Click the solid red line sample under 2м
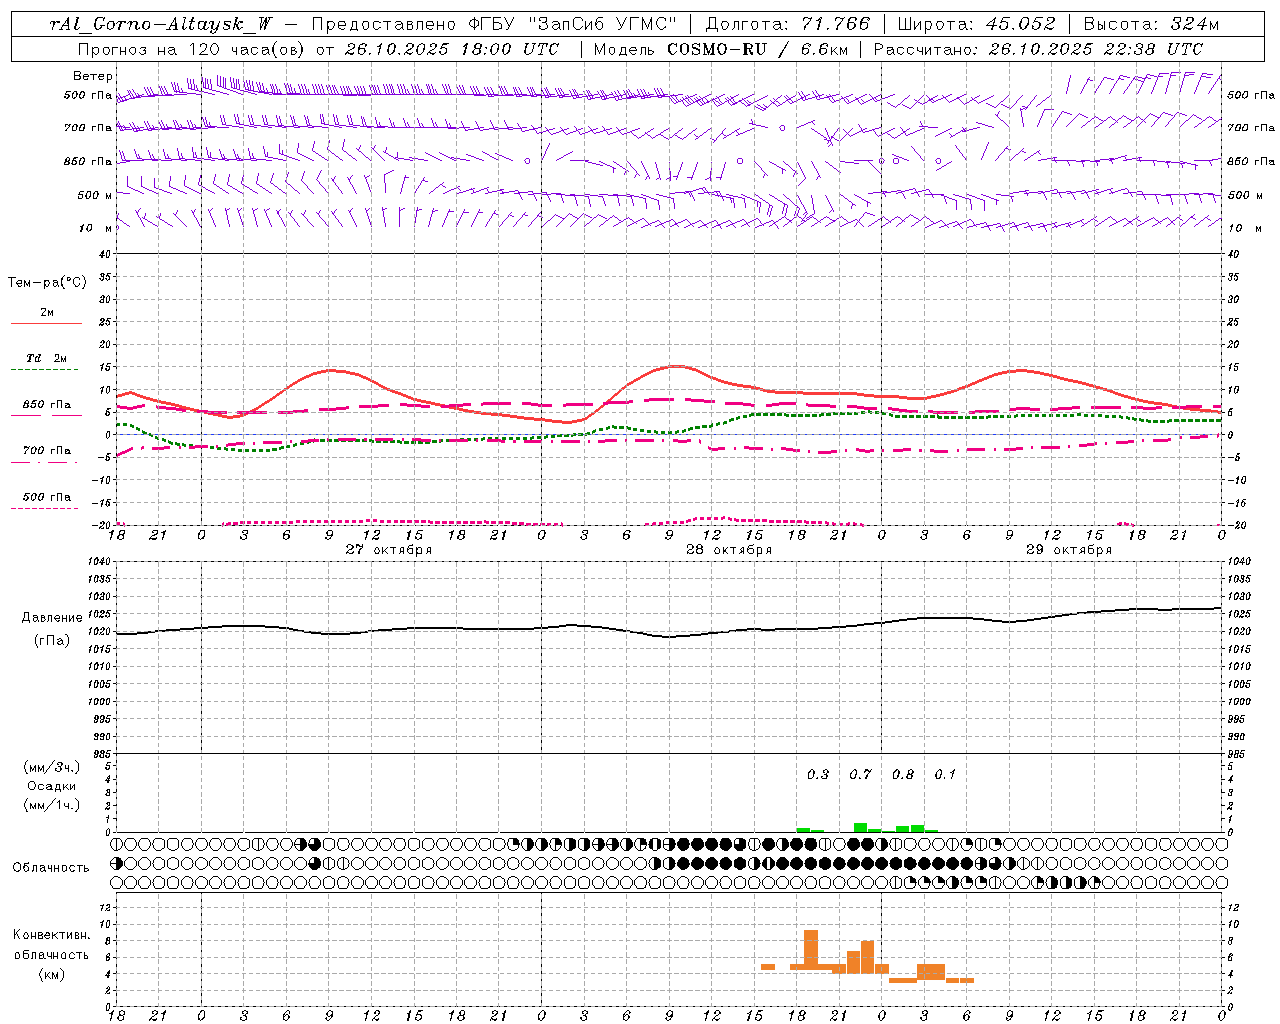This screenshot has width=1280, height=1024. 46,323
